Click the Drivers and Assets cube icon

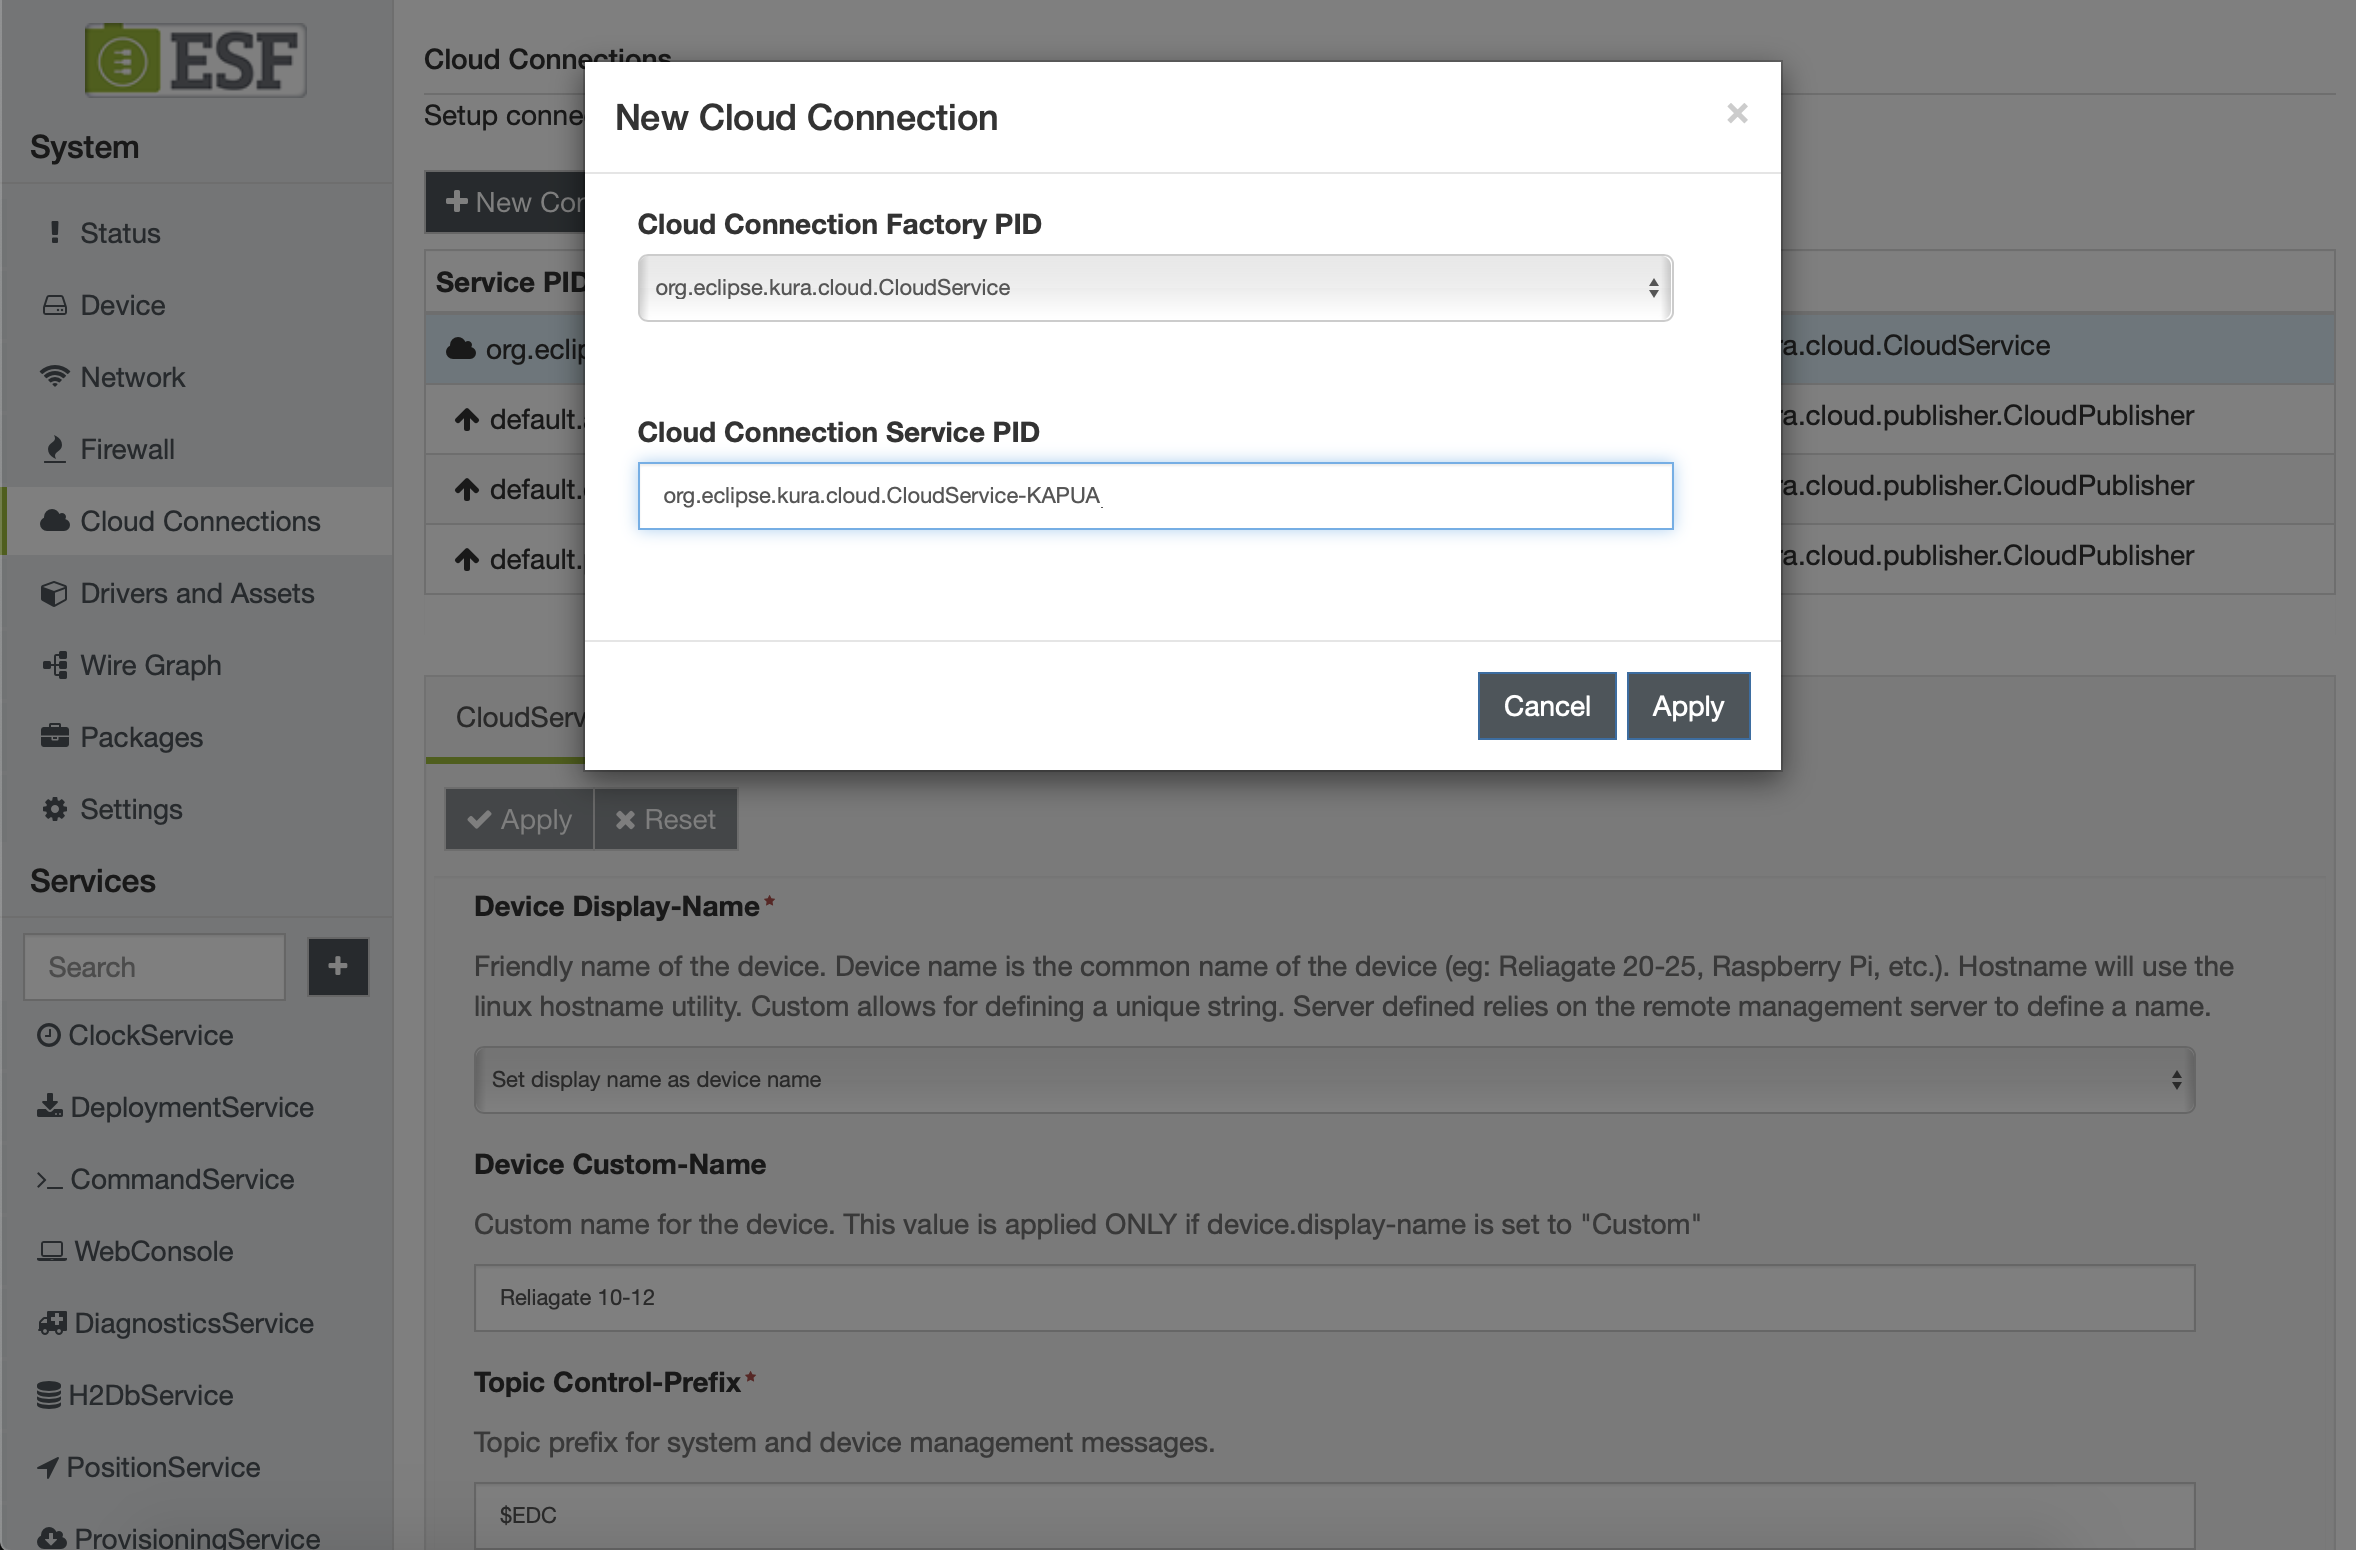pos(55,593)
